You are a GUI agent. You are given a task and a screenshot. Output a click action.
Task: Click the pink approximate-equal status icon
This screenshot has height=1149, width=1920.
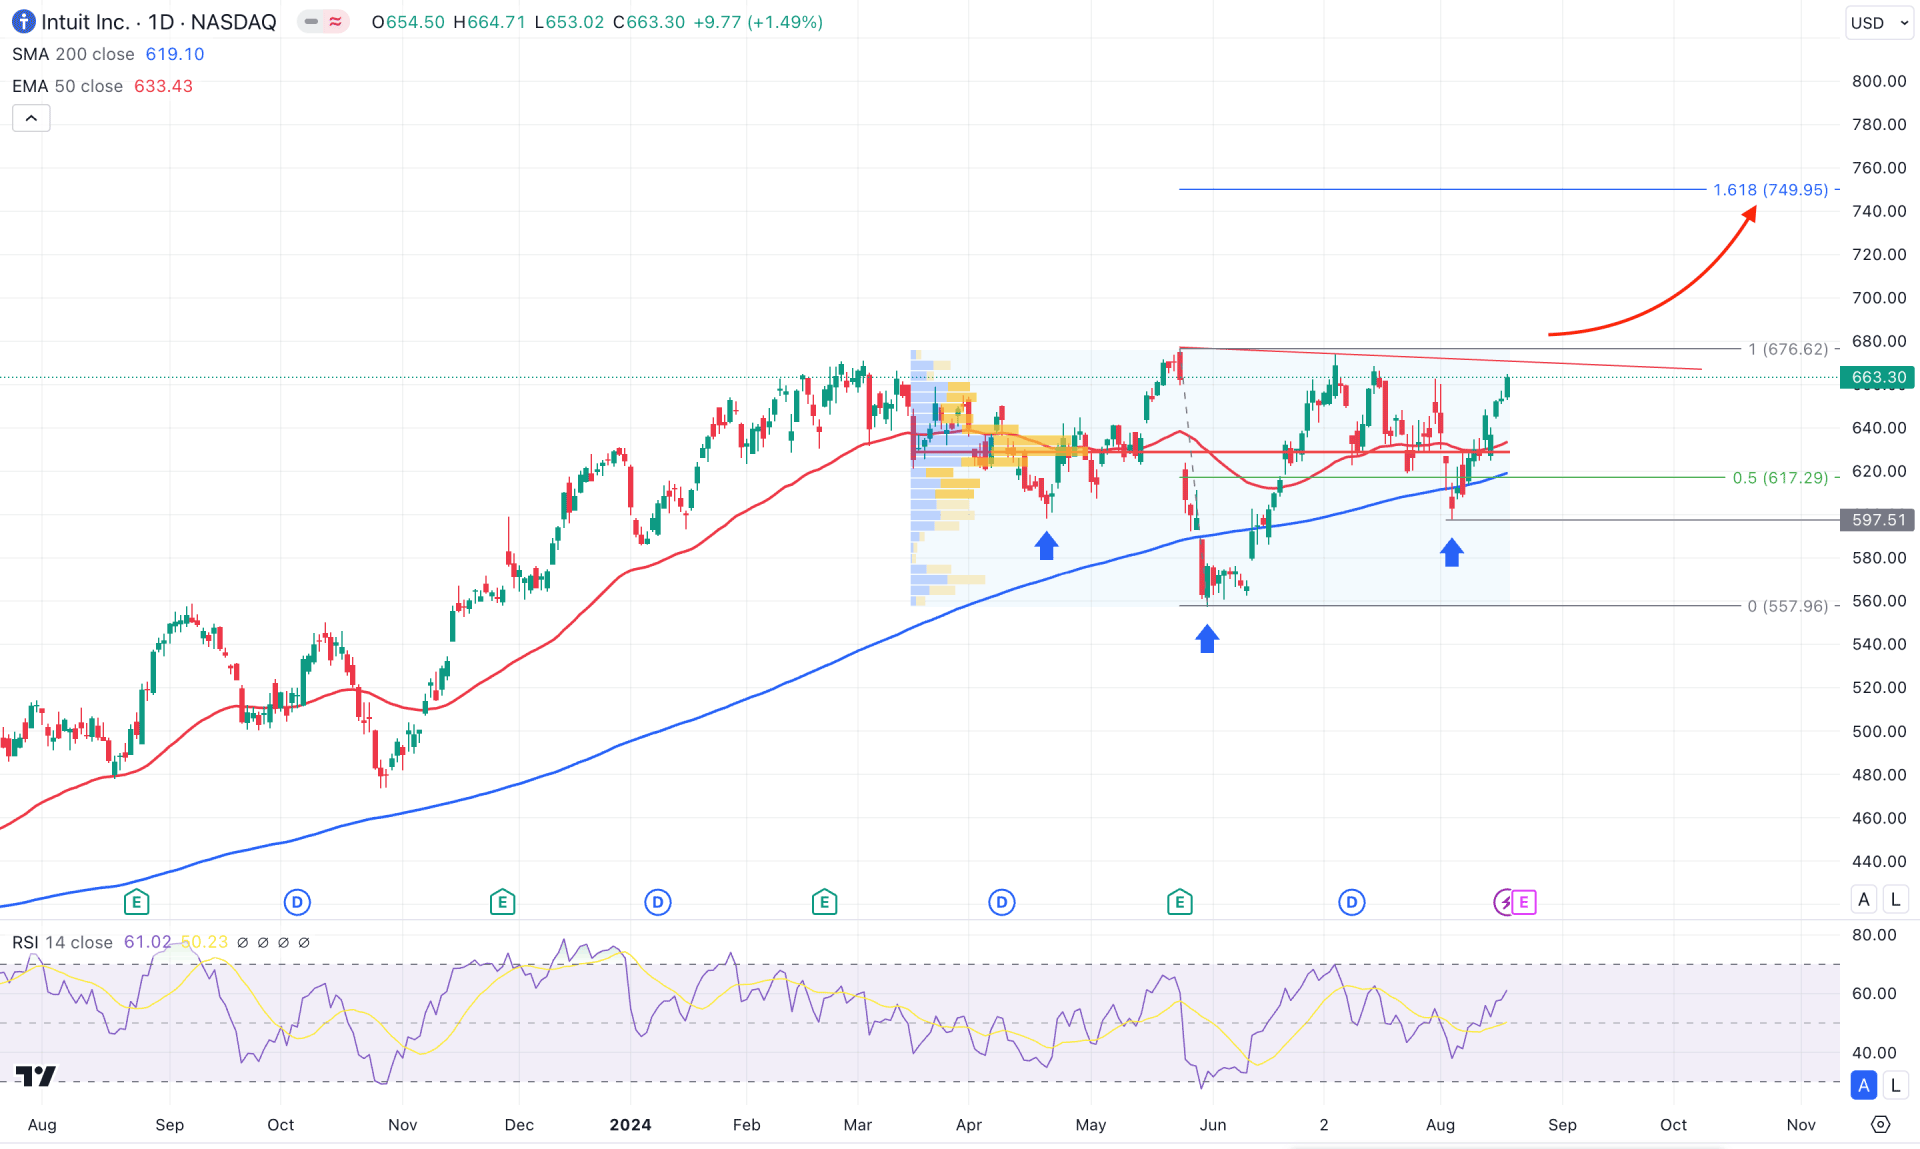[336, 21]
